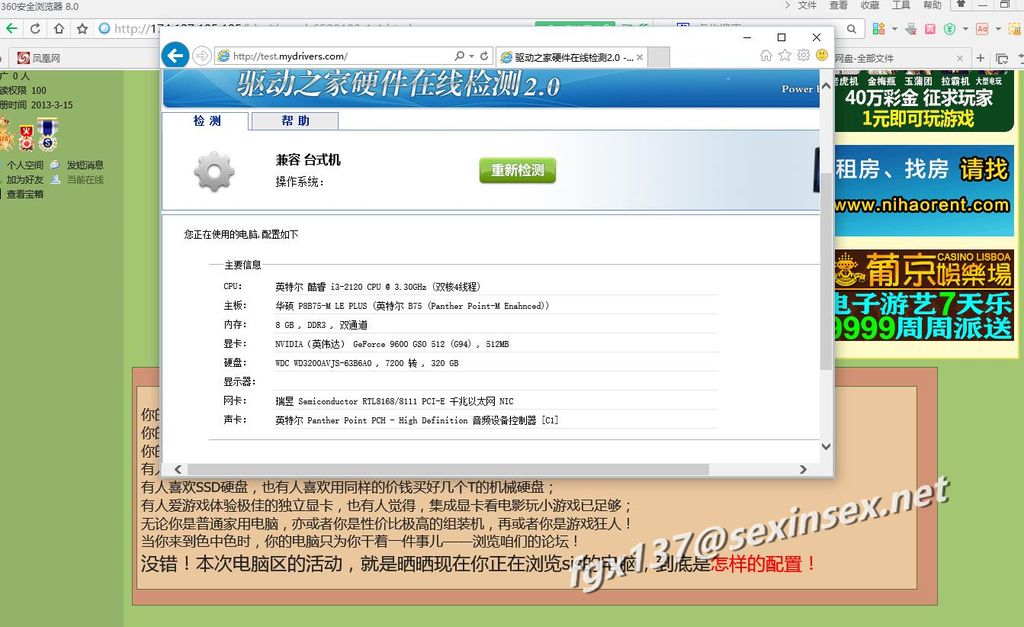Refresh page in IE address bar

pos(484,56)
